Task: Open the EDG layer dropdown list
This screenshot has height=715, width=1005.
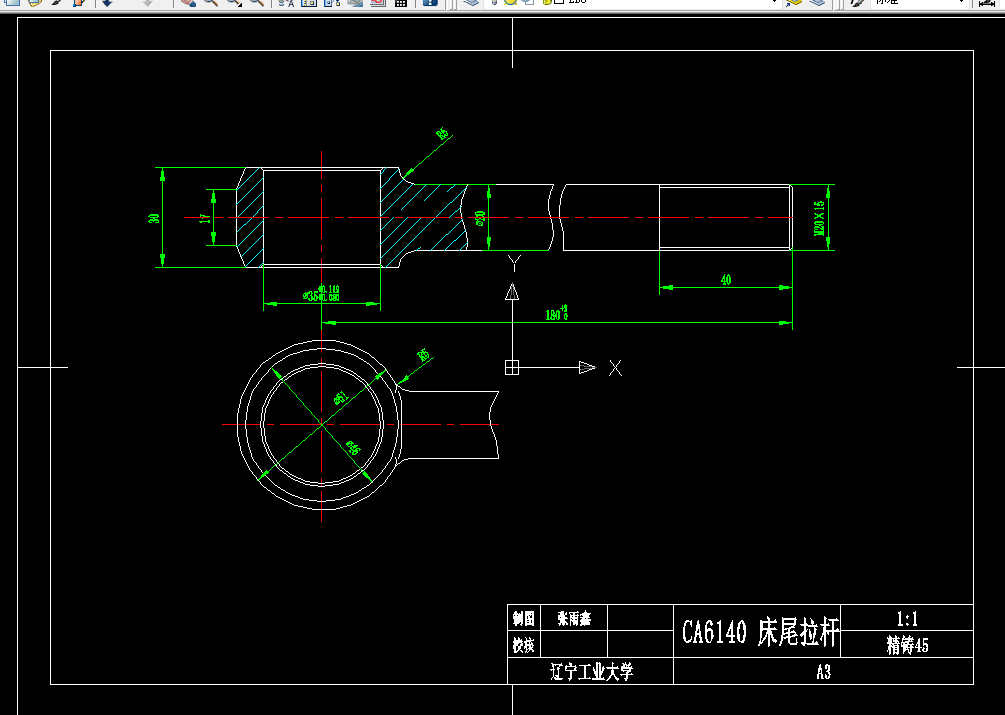Action: (775, 6)
